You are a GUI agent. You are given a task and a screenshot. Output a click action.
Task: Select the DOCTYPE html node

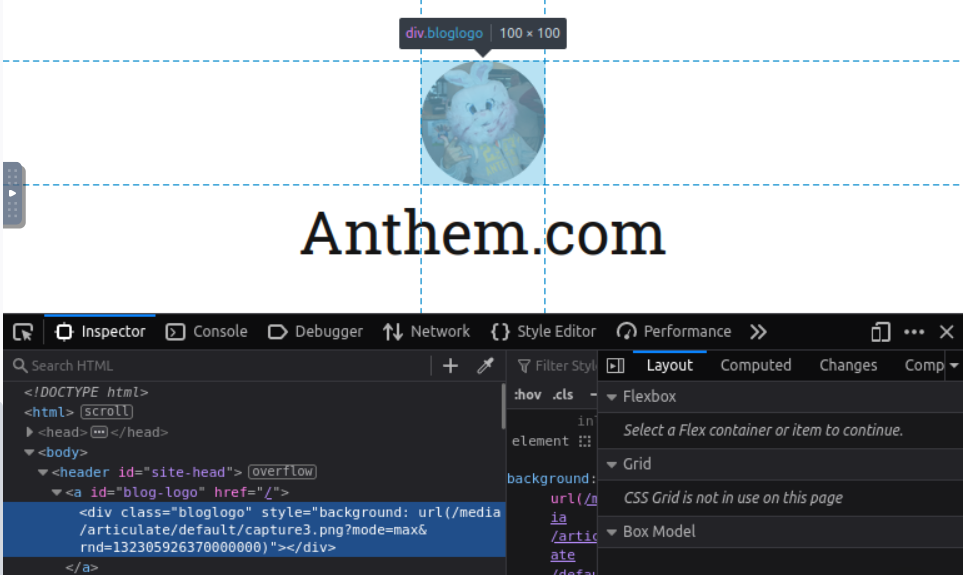click(86, 392)
